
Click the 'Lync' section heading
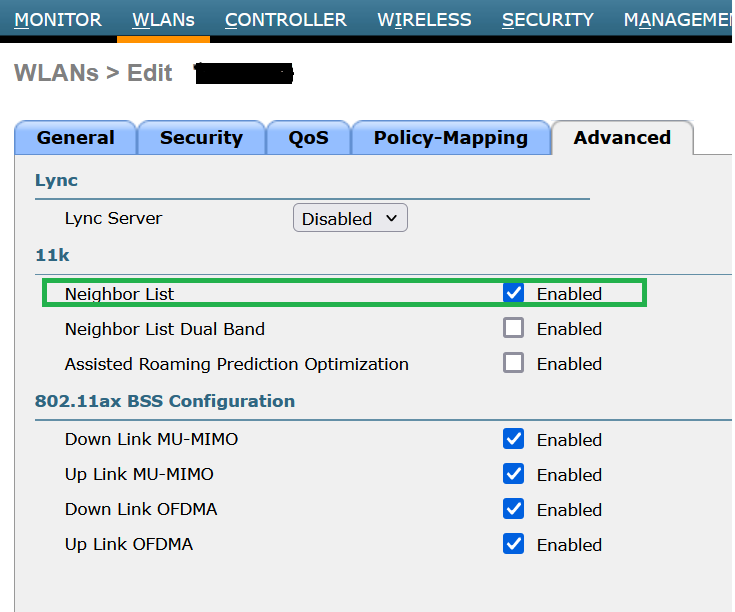pyautogui.click(x=56, y=180)
